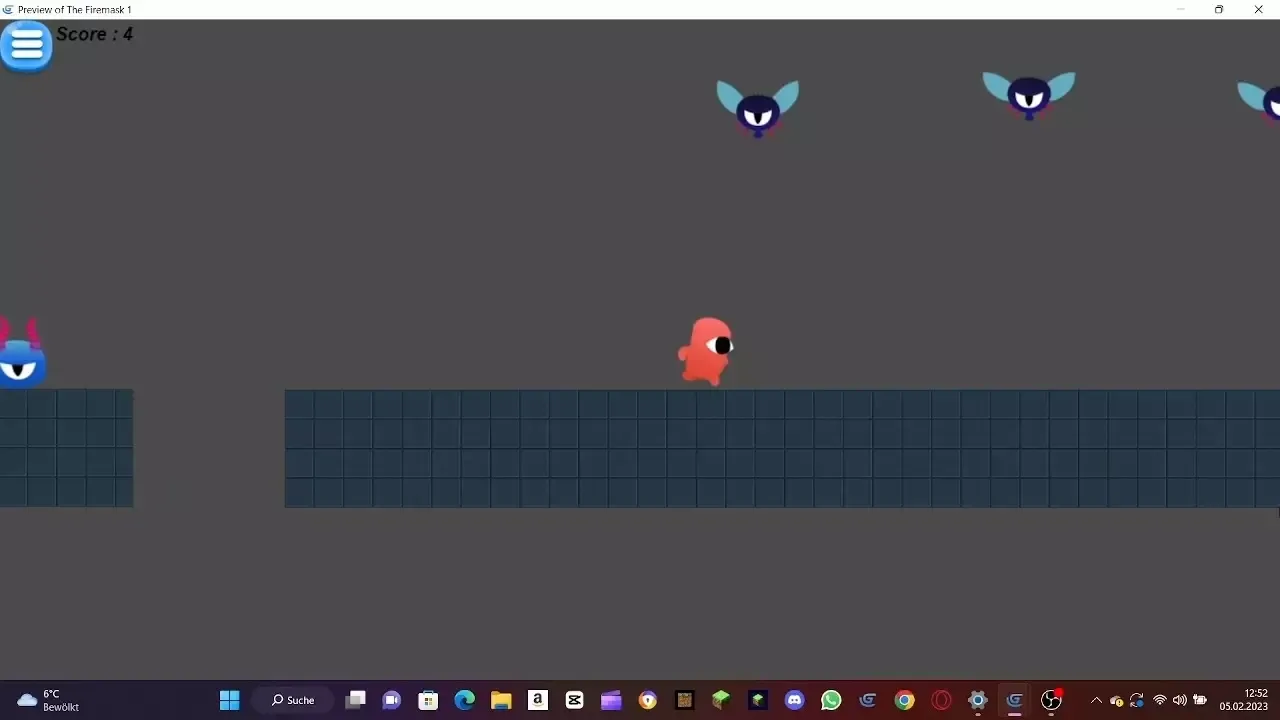Screen dimensions: 1280x720
Task: Open Wi-Fi network settings in tray
Action: [1160, 700]
